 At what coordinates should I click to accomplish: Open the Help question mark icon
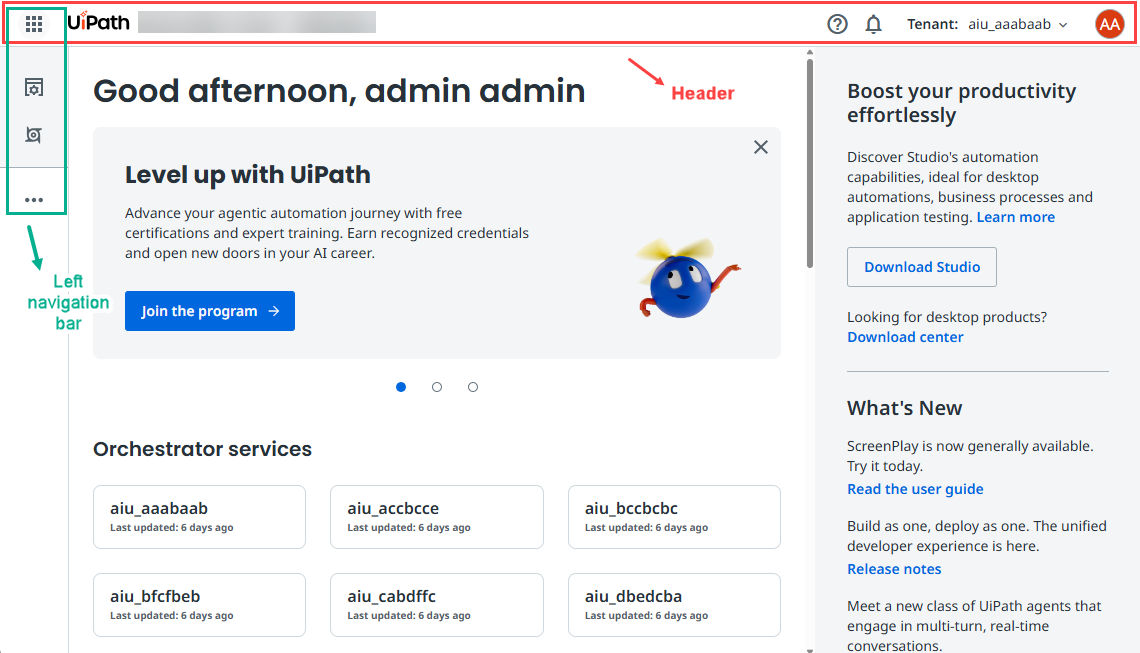[837, 24]
